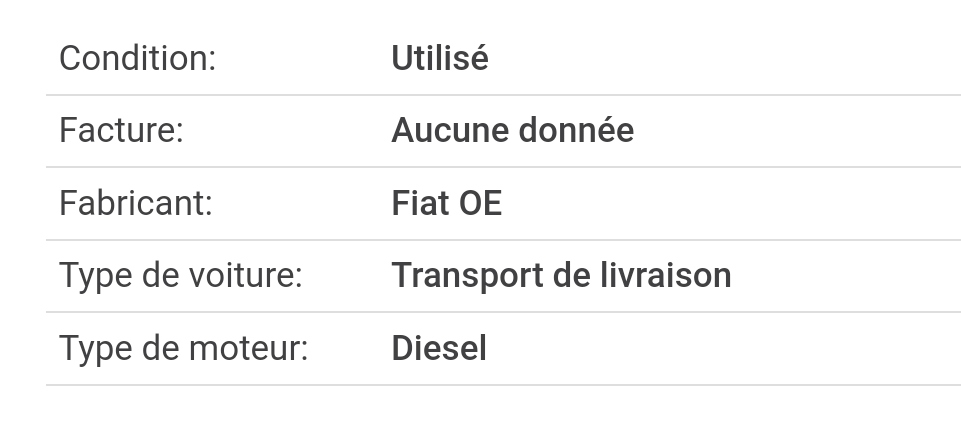Click the "Fabricant:" label

click(135, 203)
